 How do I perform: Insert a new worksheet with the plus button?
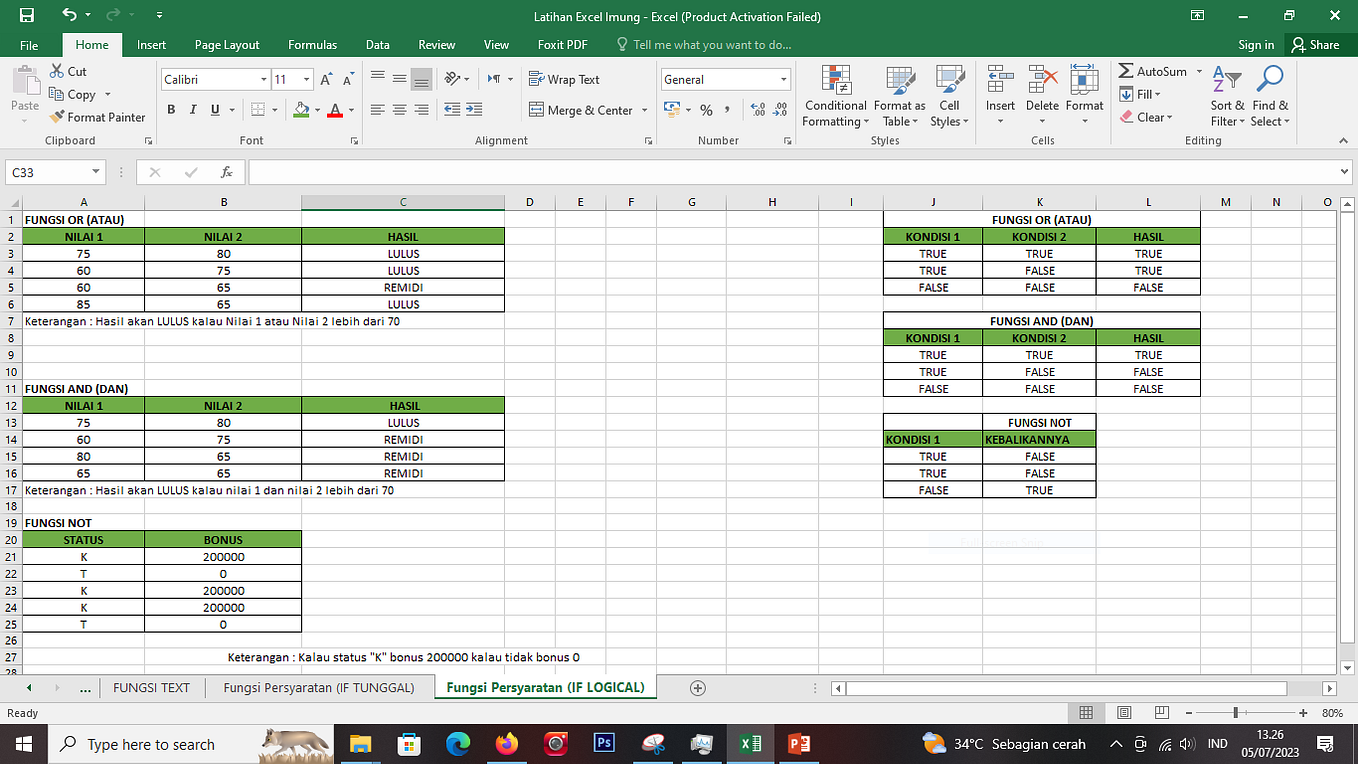(697, 687)
